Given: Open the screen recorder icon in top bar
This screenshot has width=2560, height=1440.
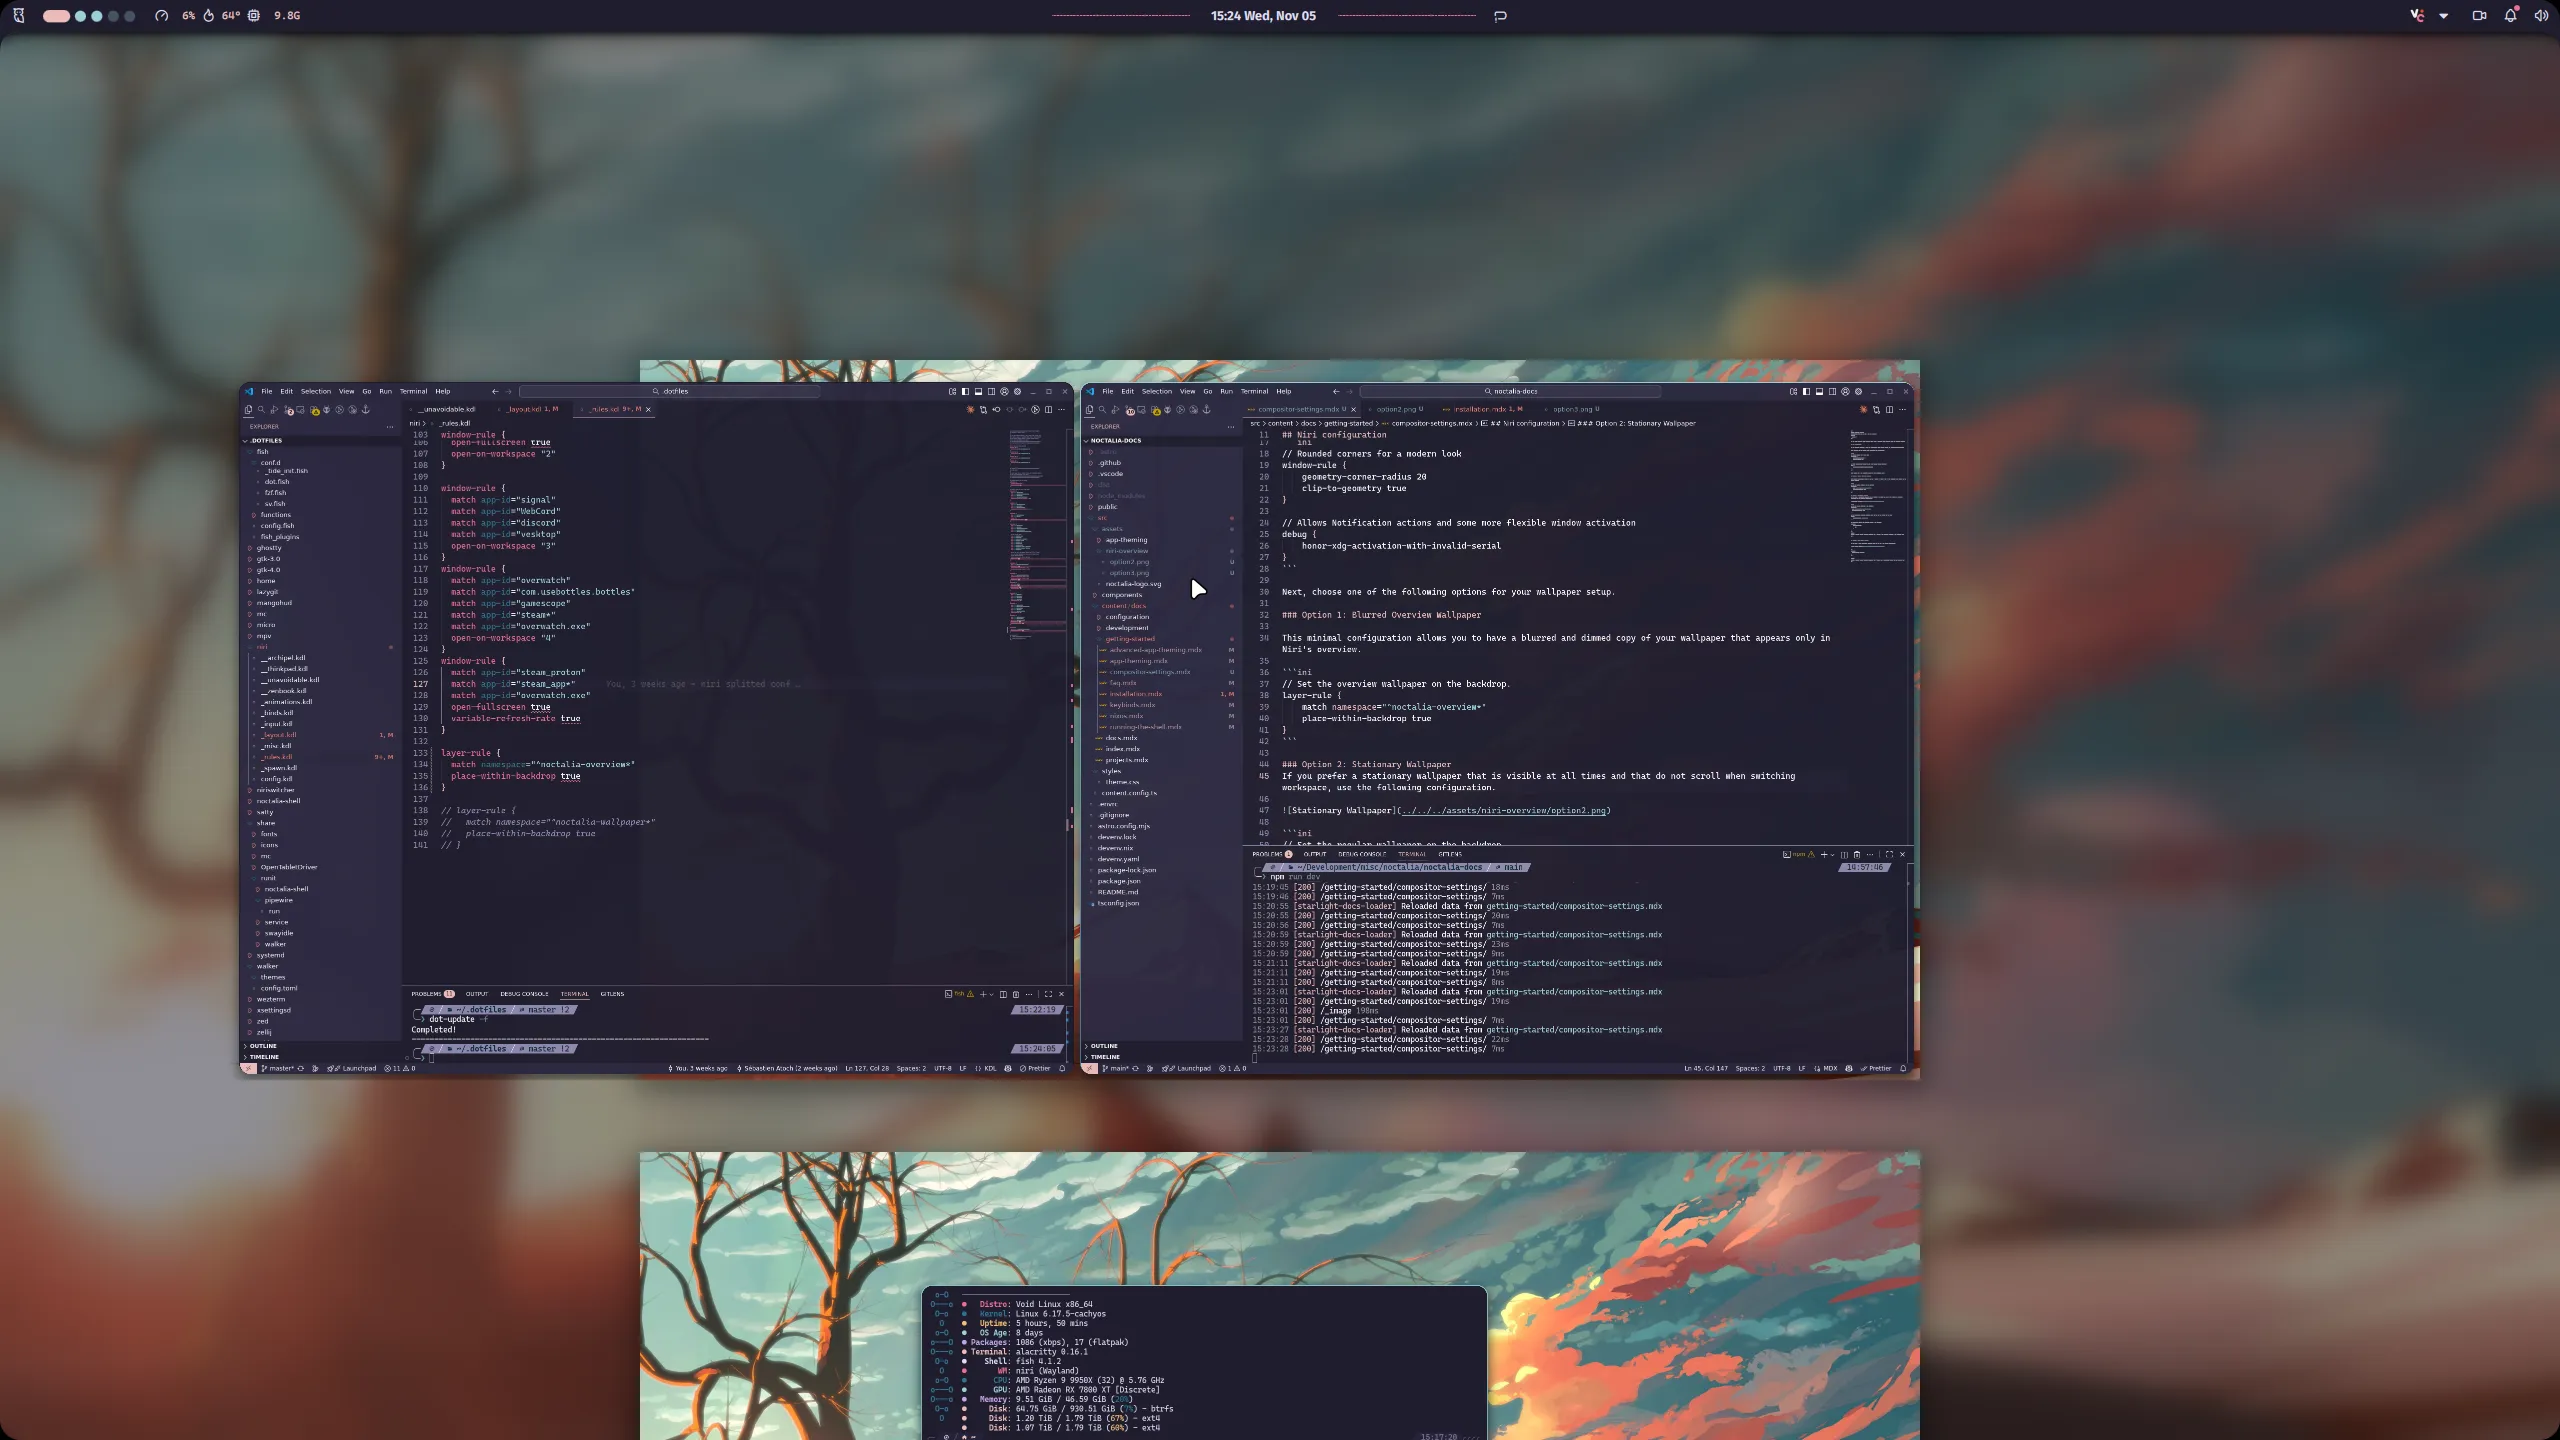Looking at the screenshot, I should click(x=2479, y=15).
